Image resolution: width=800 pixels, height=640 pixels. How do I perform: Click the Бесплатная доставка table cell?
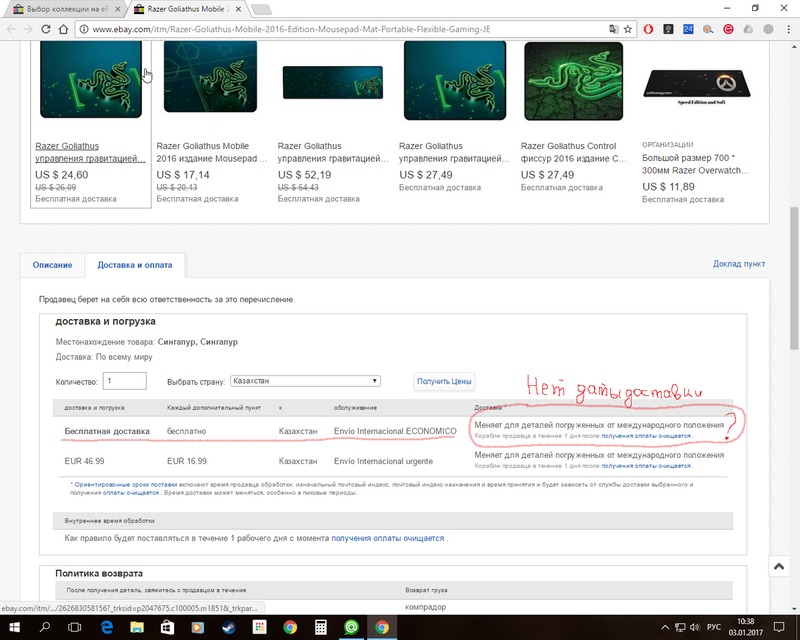[107, 431]
